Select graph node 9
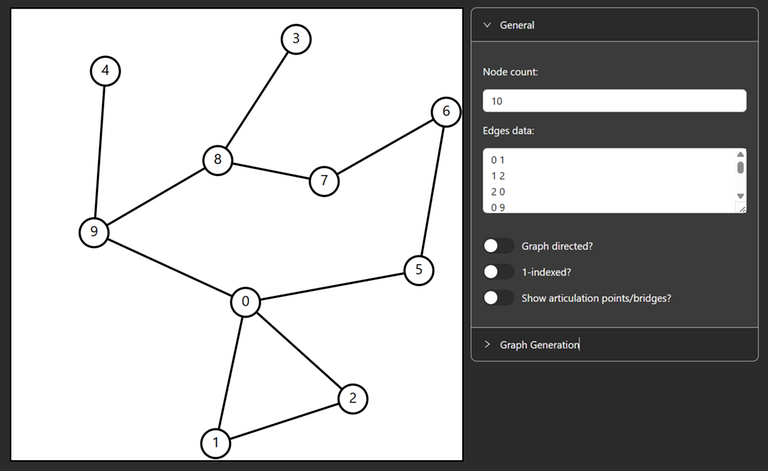 (94, 232)
